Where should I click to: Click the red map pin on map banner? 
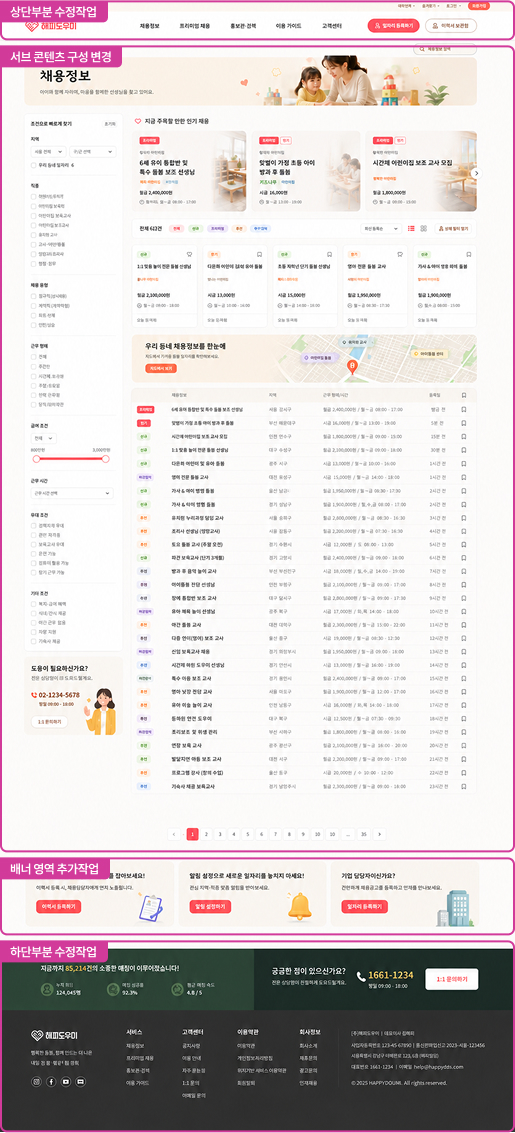coord(352,366)
